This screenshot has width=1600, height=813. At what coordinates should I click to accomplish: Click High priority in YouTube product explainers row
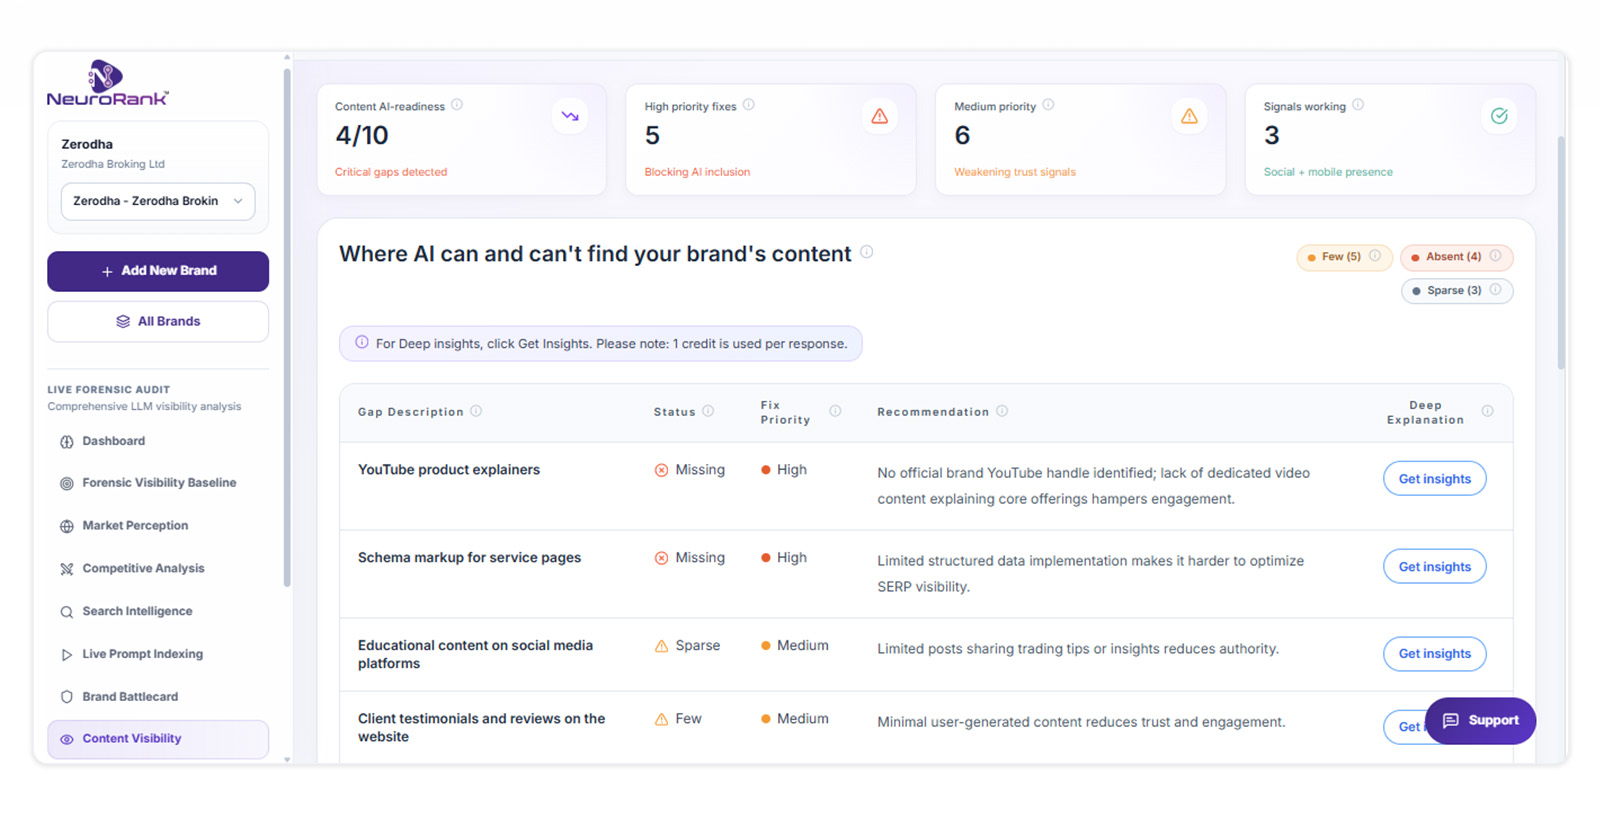click(784, 470)
